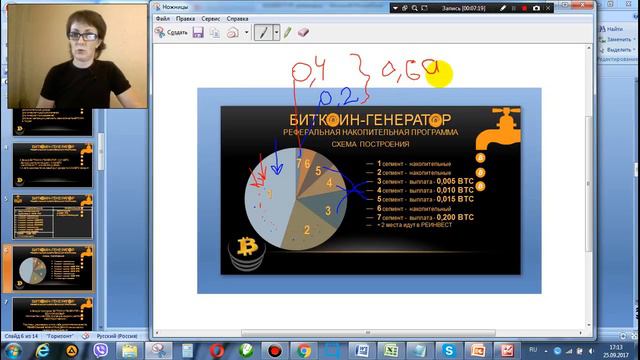Open the Сервис menu
The width and height of the screenshot is (640, 360).
(x=211, y=19)
